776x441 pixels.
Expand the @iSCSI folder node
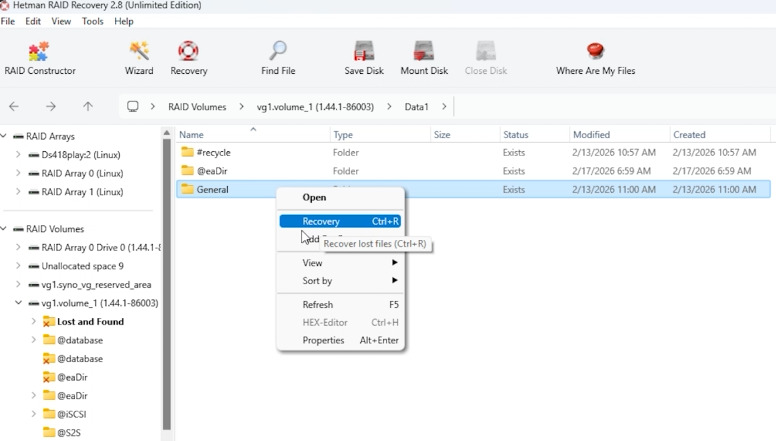[x=34, y=414]
